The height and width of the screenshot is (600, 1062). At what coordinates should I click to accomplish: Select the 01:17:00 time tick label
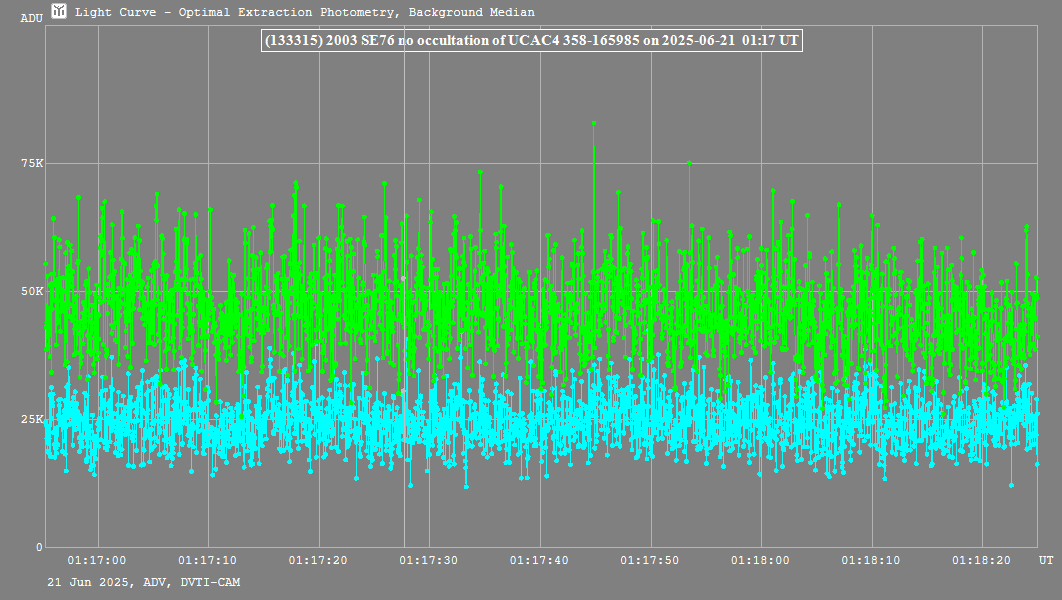point(97,561)
